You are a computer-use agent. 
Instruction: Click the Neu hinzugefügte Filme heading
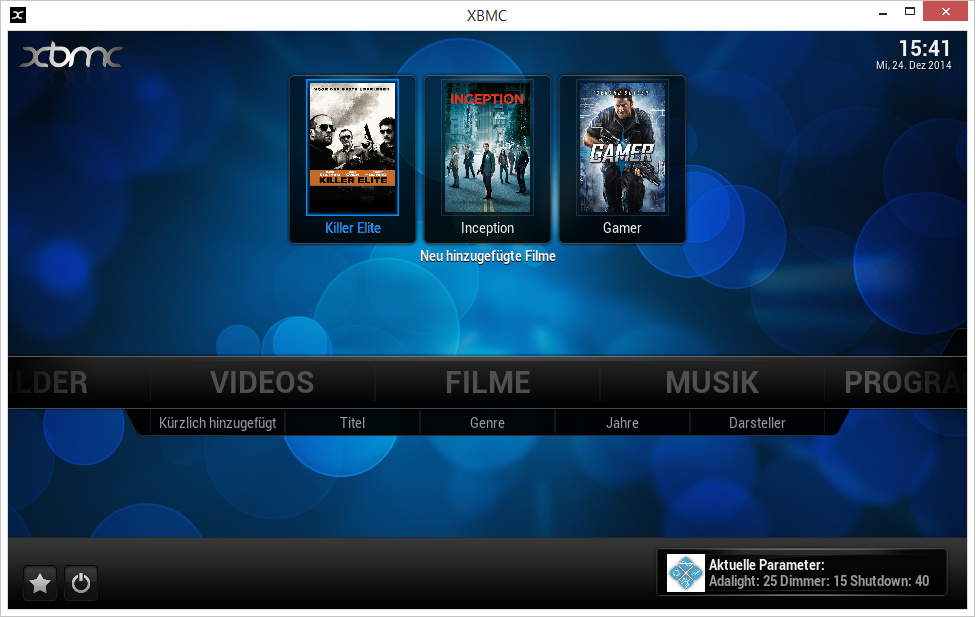click(x=487, y=256)
